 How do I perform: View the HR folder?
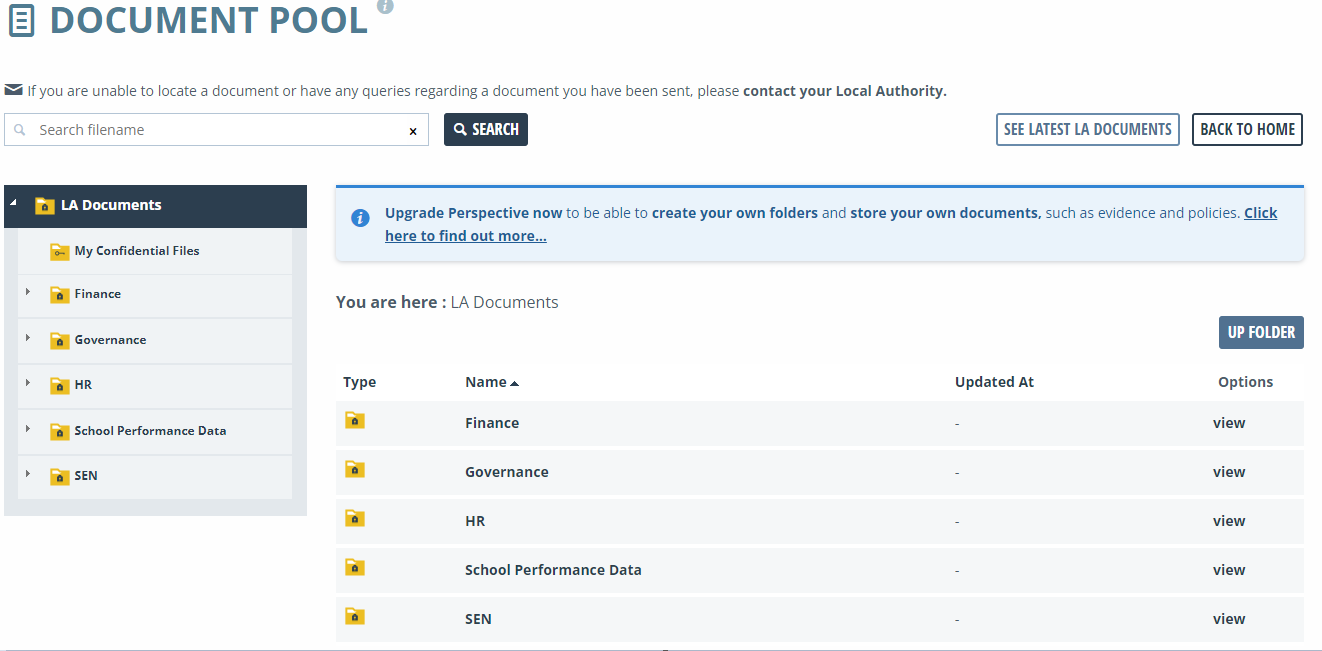pyautogui.click(x=1229, y=521)
